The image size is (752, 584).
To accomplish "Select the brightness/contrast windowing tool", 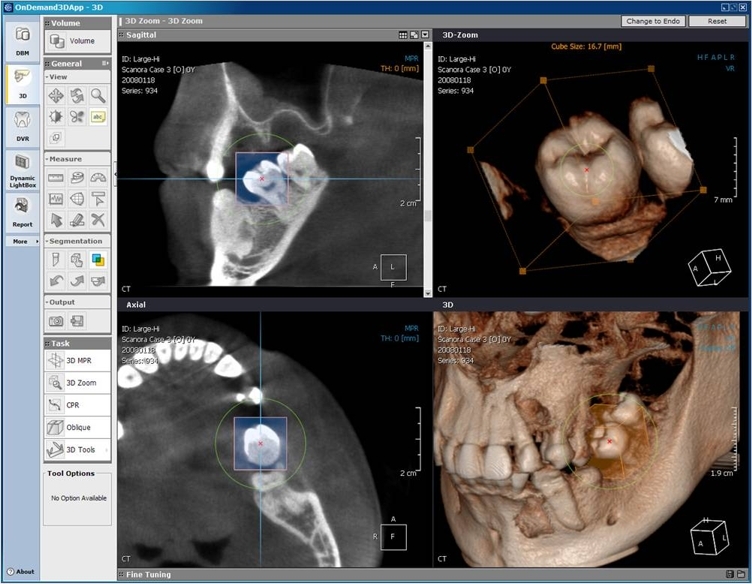I will click(56, 117).
